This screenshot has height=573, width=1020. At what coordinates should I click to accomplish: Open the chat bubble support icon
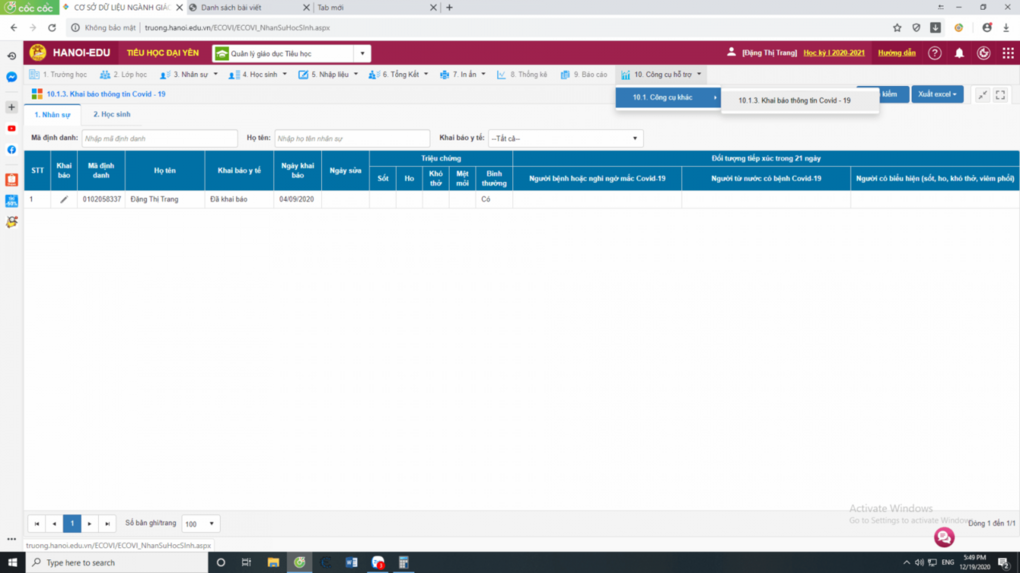pyautogui.click(x=943, y=538)
